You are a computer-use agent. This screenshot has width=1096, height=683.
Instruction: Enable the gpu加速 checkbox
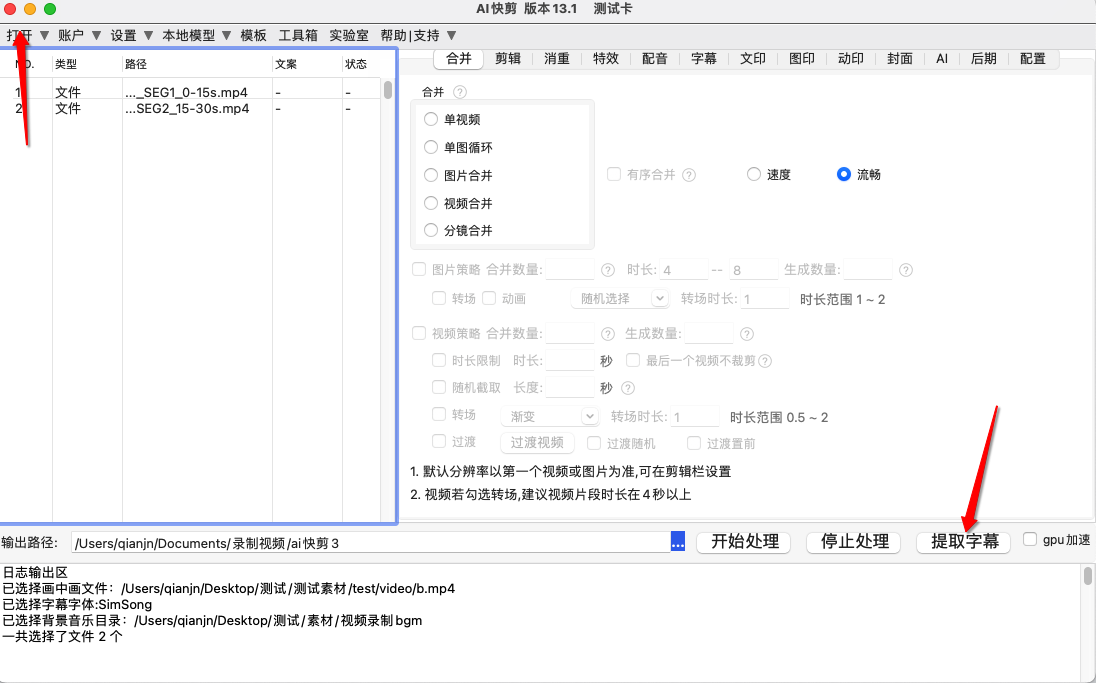click(1030, 539)
